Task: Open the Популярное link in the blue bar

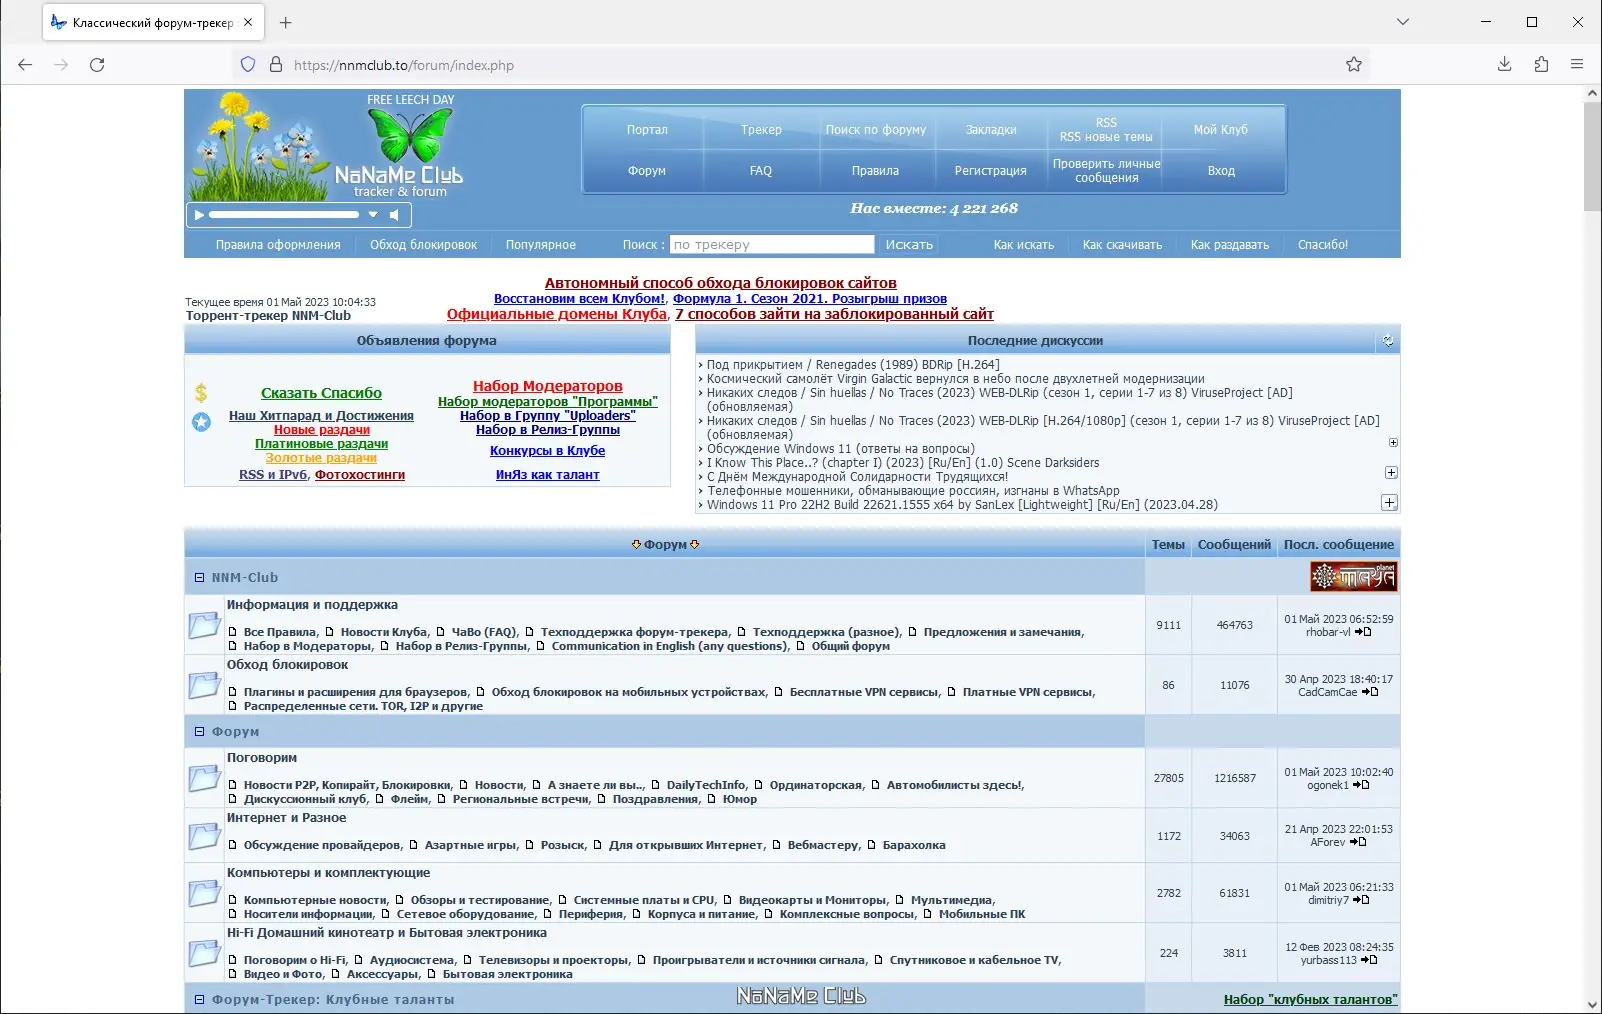Action: coord(540,245)
